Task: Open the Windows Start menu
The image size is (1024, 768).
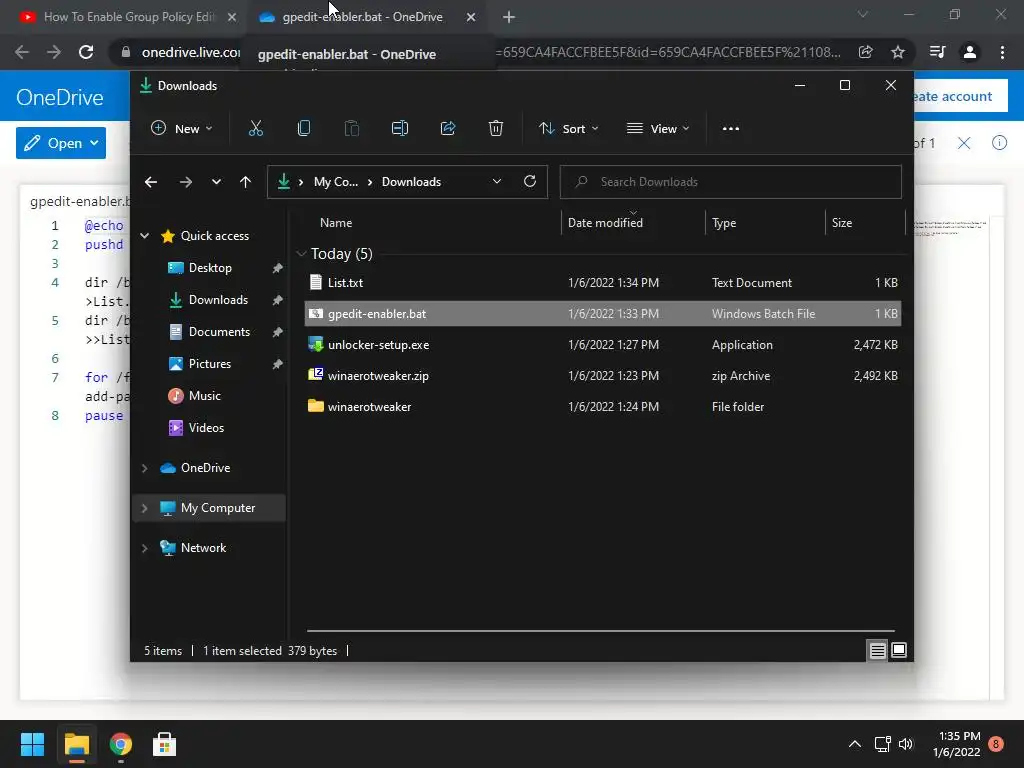Action: tap(33, 744)
